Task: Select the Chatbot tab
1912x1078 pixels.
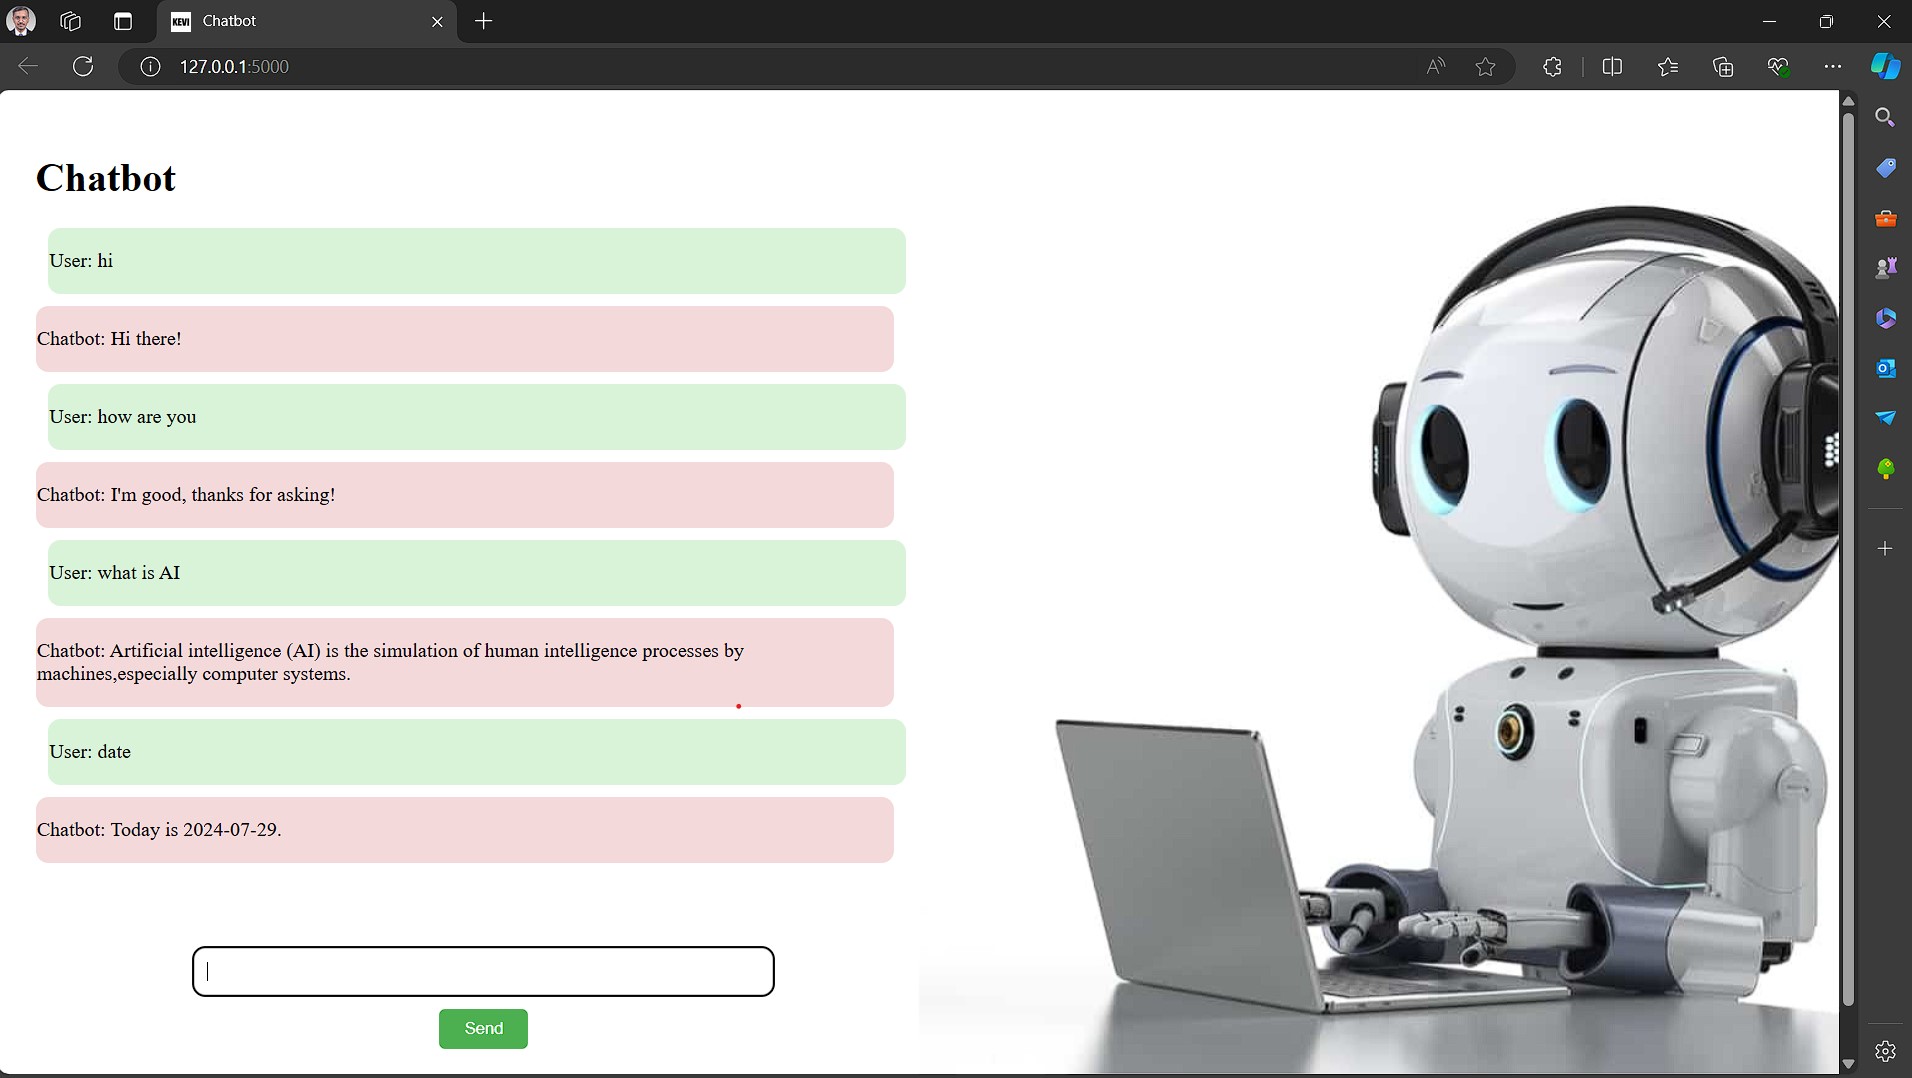Action: coord(307,21)
